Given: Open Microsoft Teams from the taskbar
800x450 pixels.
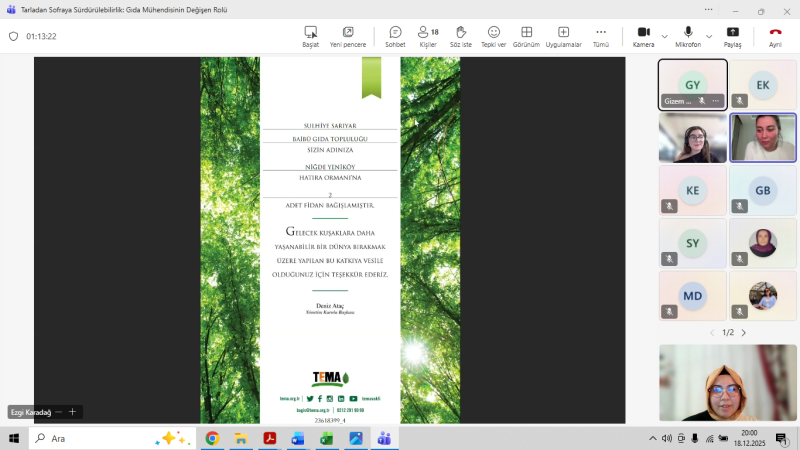Looking at the screenshot, I should click(383, 438).
